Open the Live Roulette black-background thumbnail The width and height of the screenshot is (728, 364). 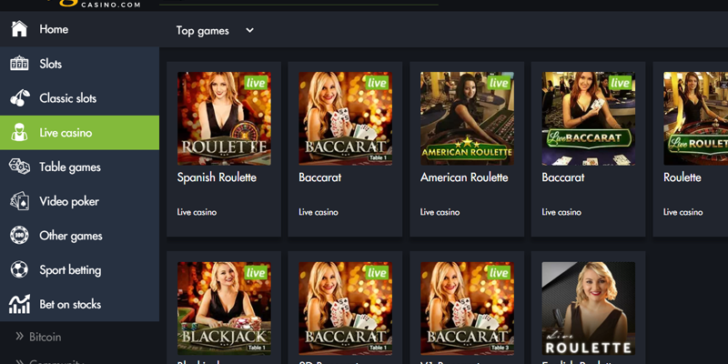coord(588,308)
